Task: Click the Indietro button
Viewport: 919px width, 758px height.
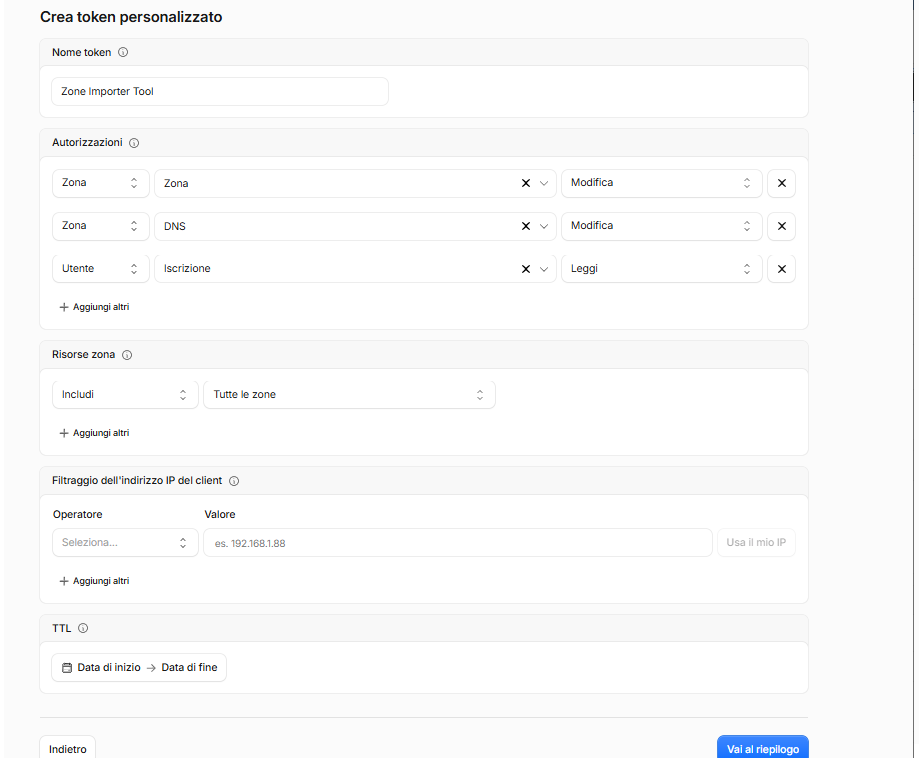Action: coord(67,749)
